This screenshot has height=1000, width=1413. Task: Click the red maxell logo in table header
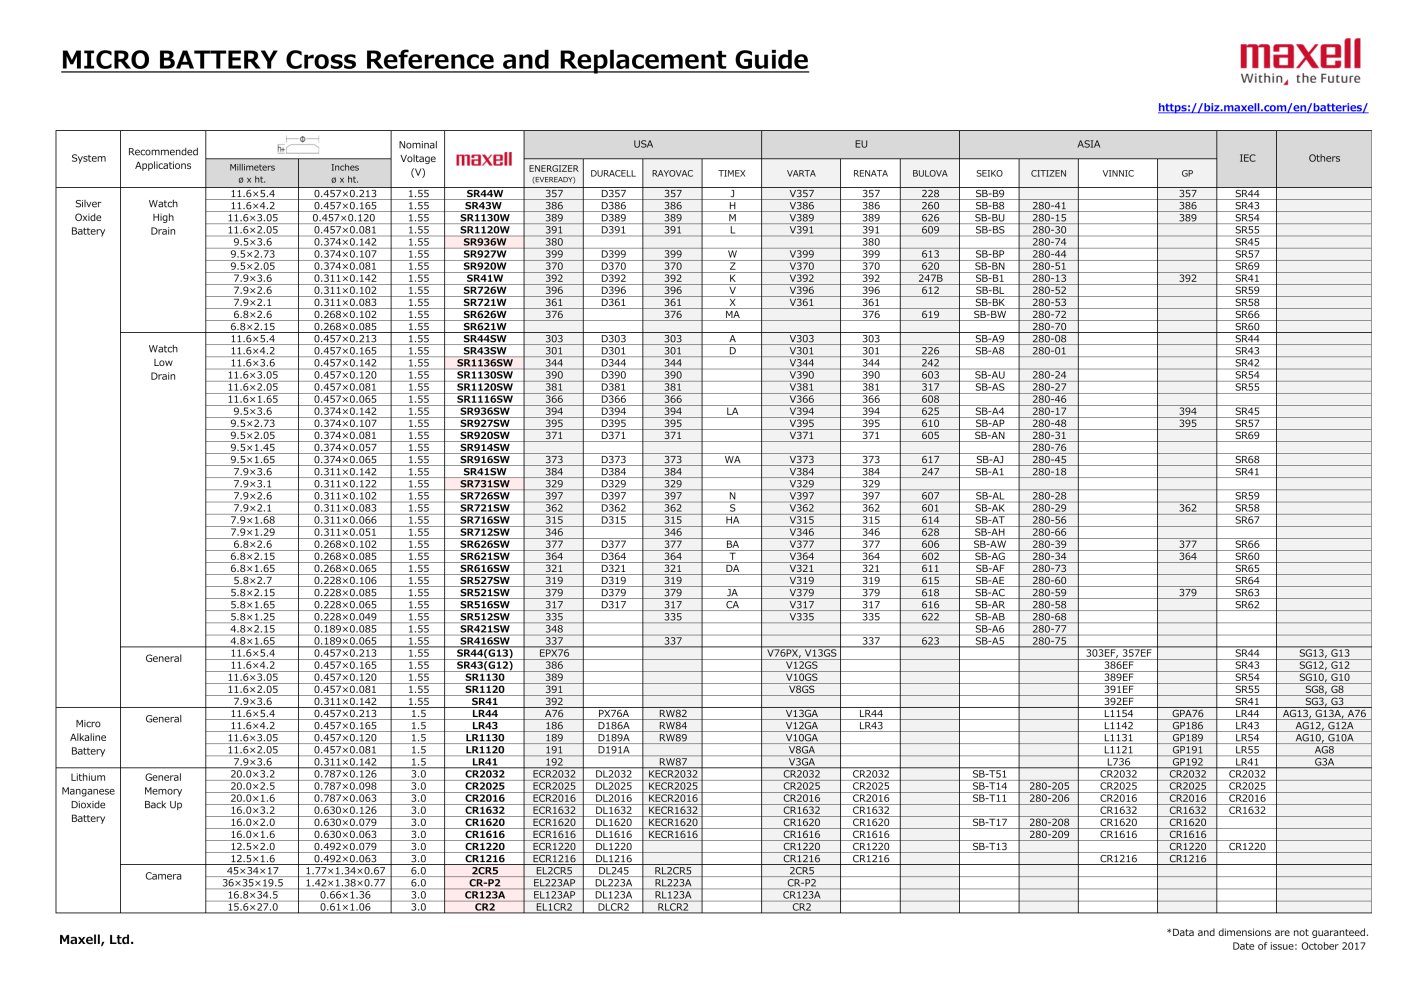(484, 159)
